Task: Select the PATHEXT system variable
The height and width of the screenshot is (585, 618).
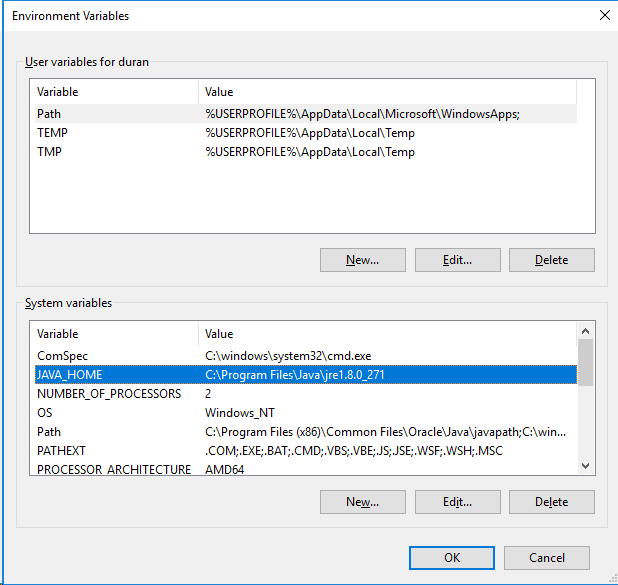Action: (x=306, y=451)
